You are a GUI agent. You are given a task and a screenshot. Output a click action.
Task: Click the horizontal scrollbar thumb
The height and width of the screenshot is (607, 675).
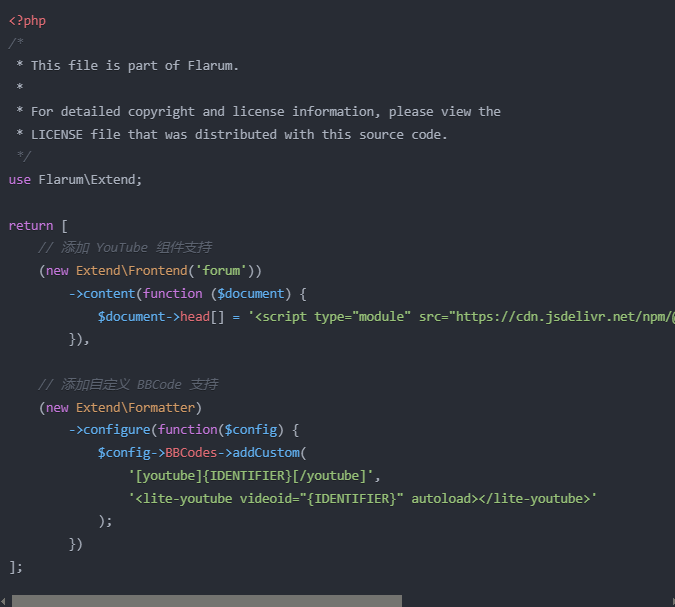206,600
